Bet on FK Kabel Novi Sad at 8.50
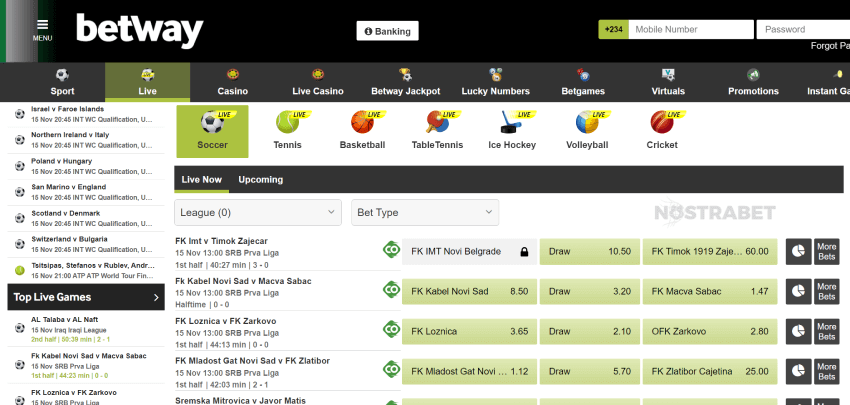This screenshot has width=850, height=405. [x=469, y=291]
